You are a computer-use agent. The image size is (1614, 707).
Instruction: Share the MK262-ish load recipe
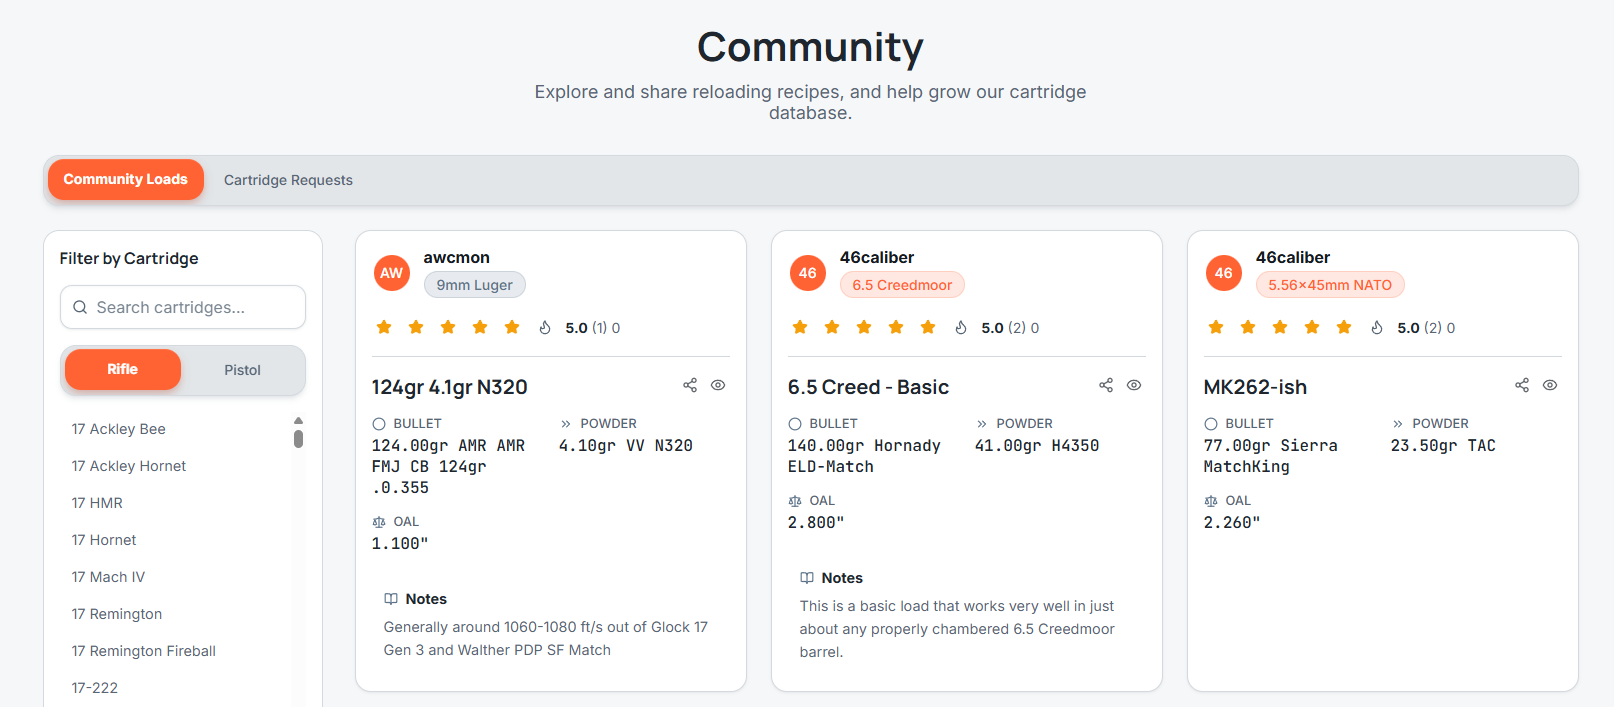1522,385
